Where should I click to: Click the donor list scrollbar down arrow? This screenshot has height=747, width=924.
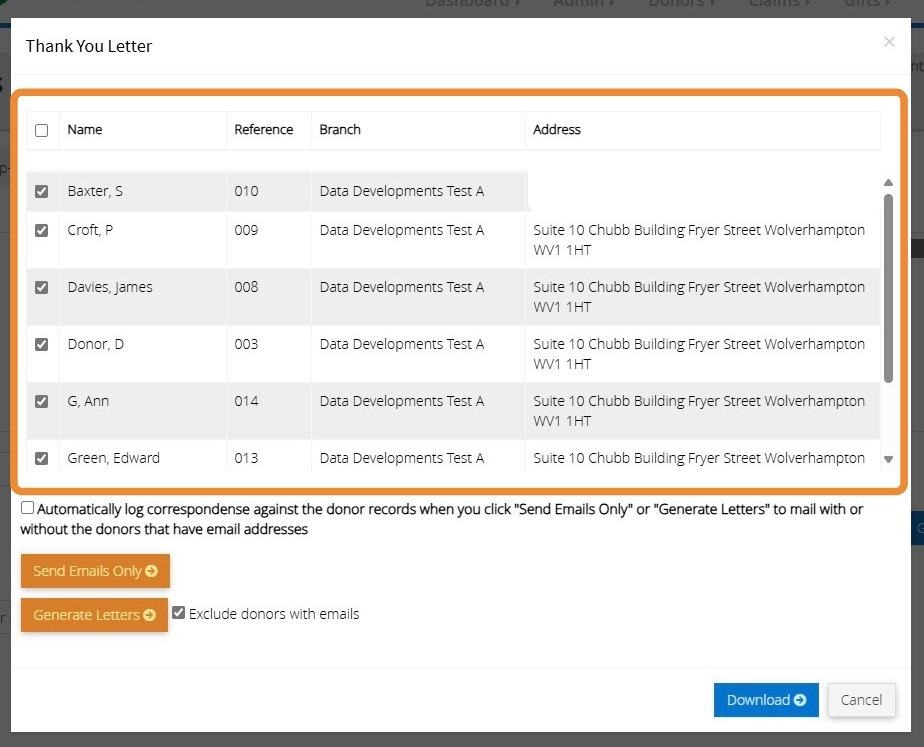coord(889,460)
